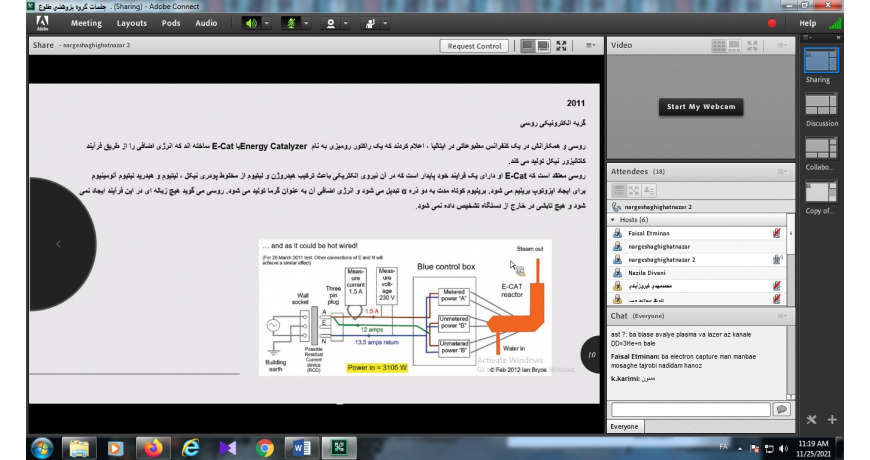The width and height of the screenshot is (870, 460).
Task: Click the webcam icon in top toolbar
Action: [x=330, y=23]
